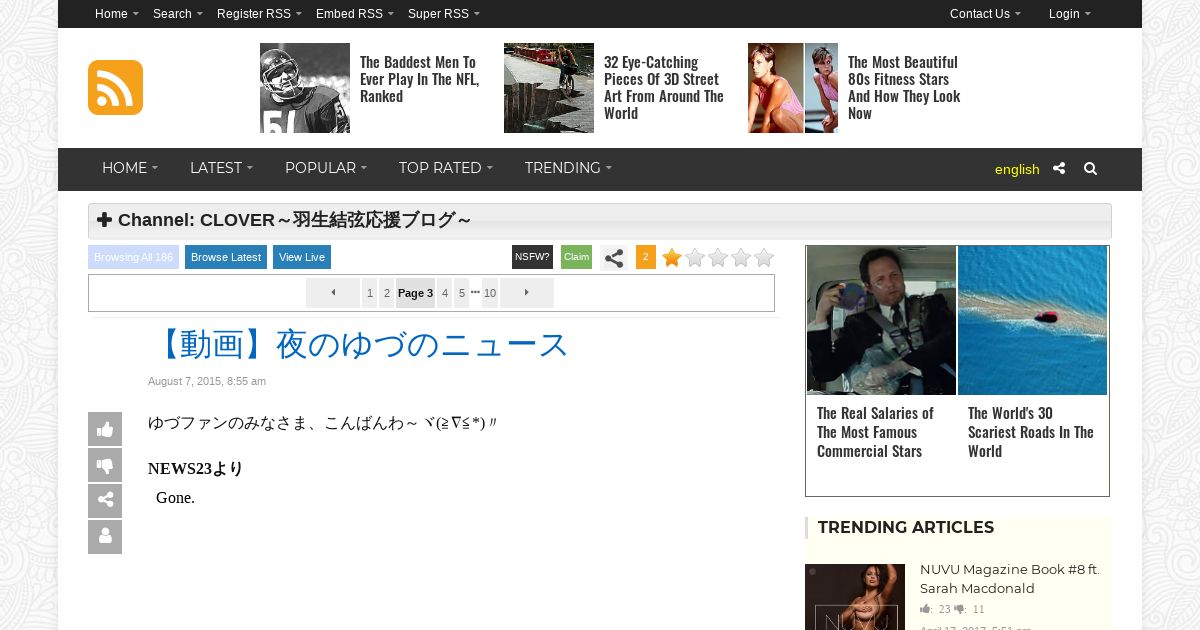Go to next page arrow
This screenshot has width=1200, height=630.
(527, 293)
